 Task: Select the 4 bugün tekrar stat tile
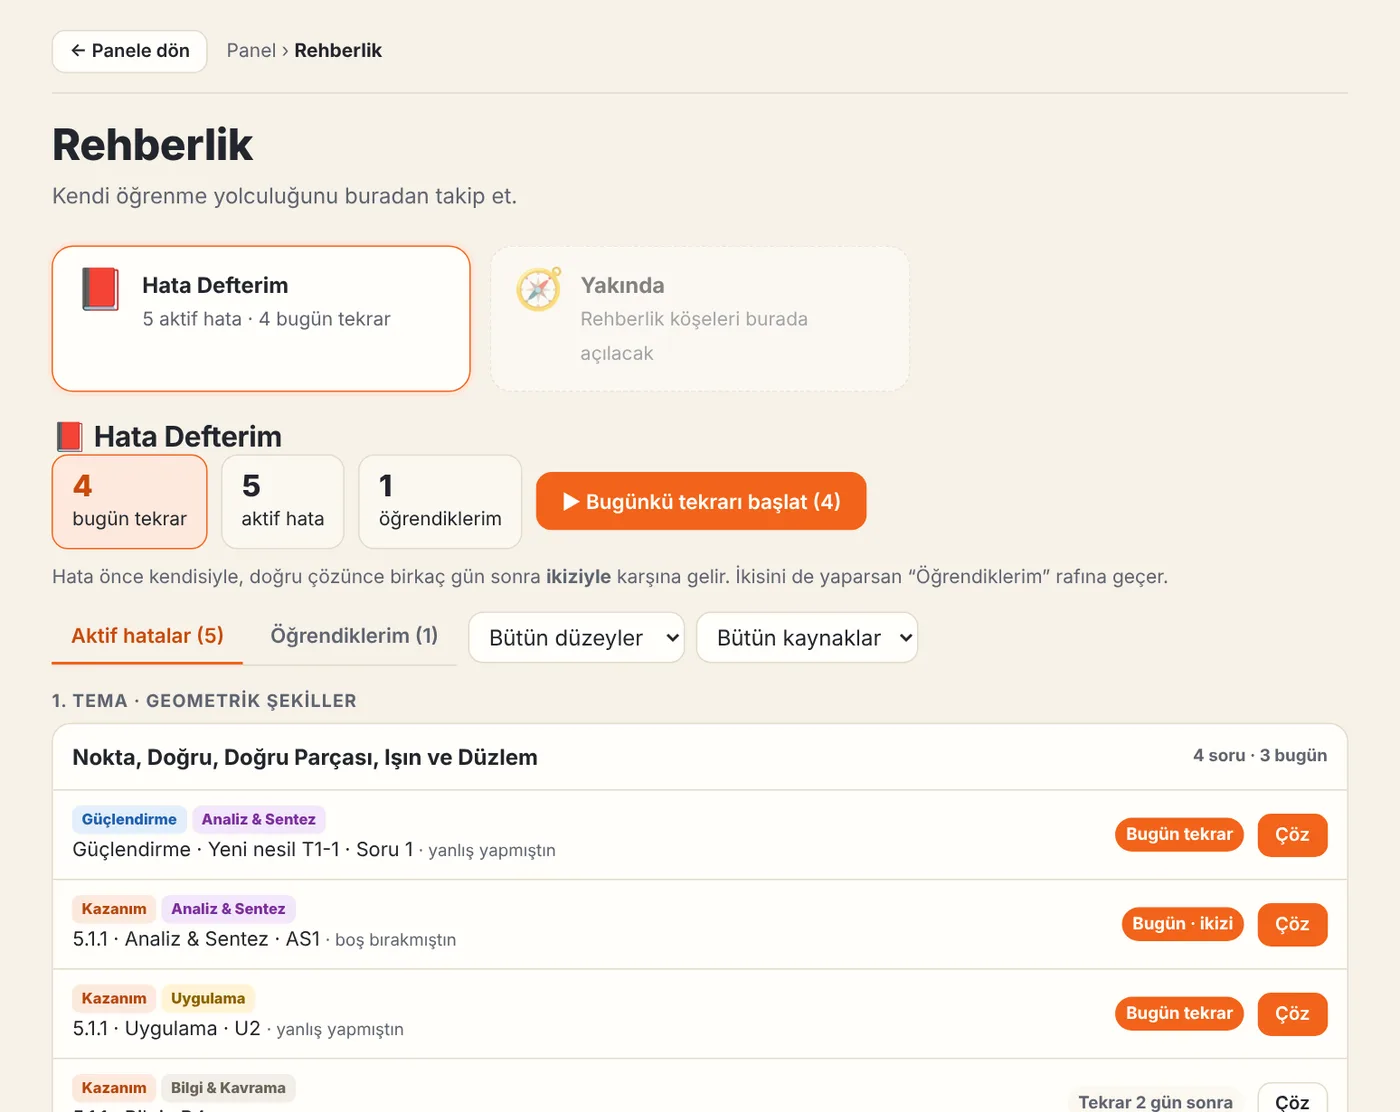(130, 502)
